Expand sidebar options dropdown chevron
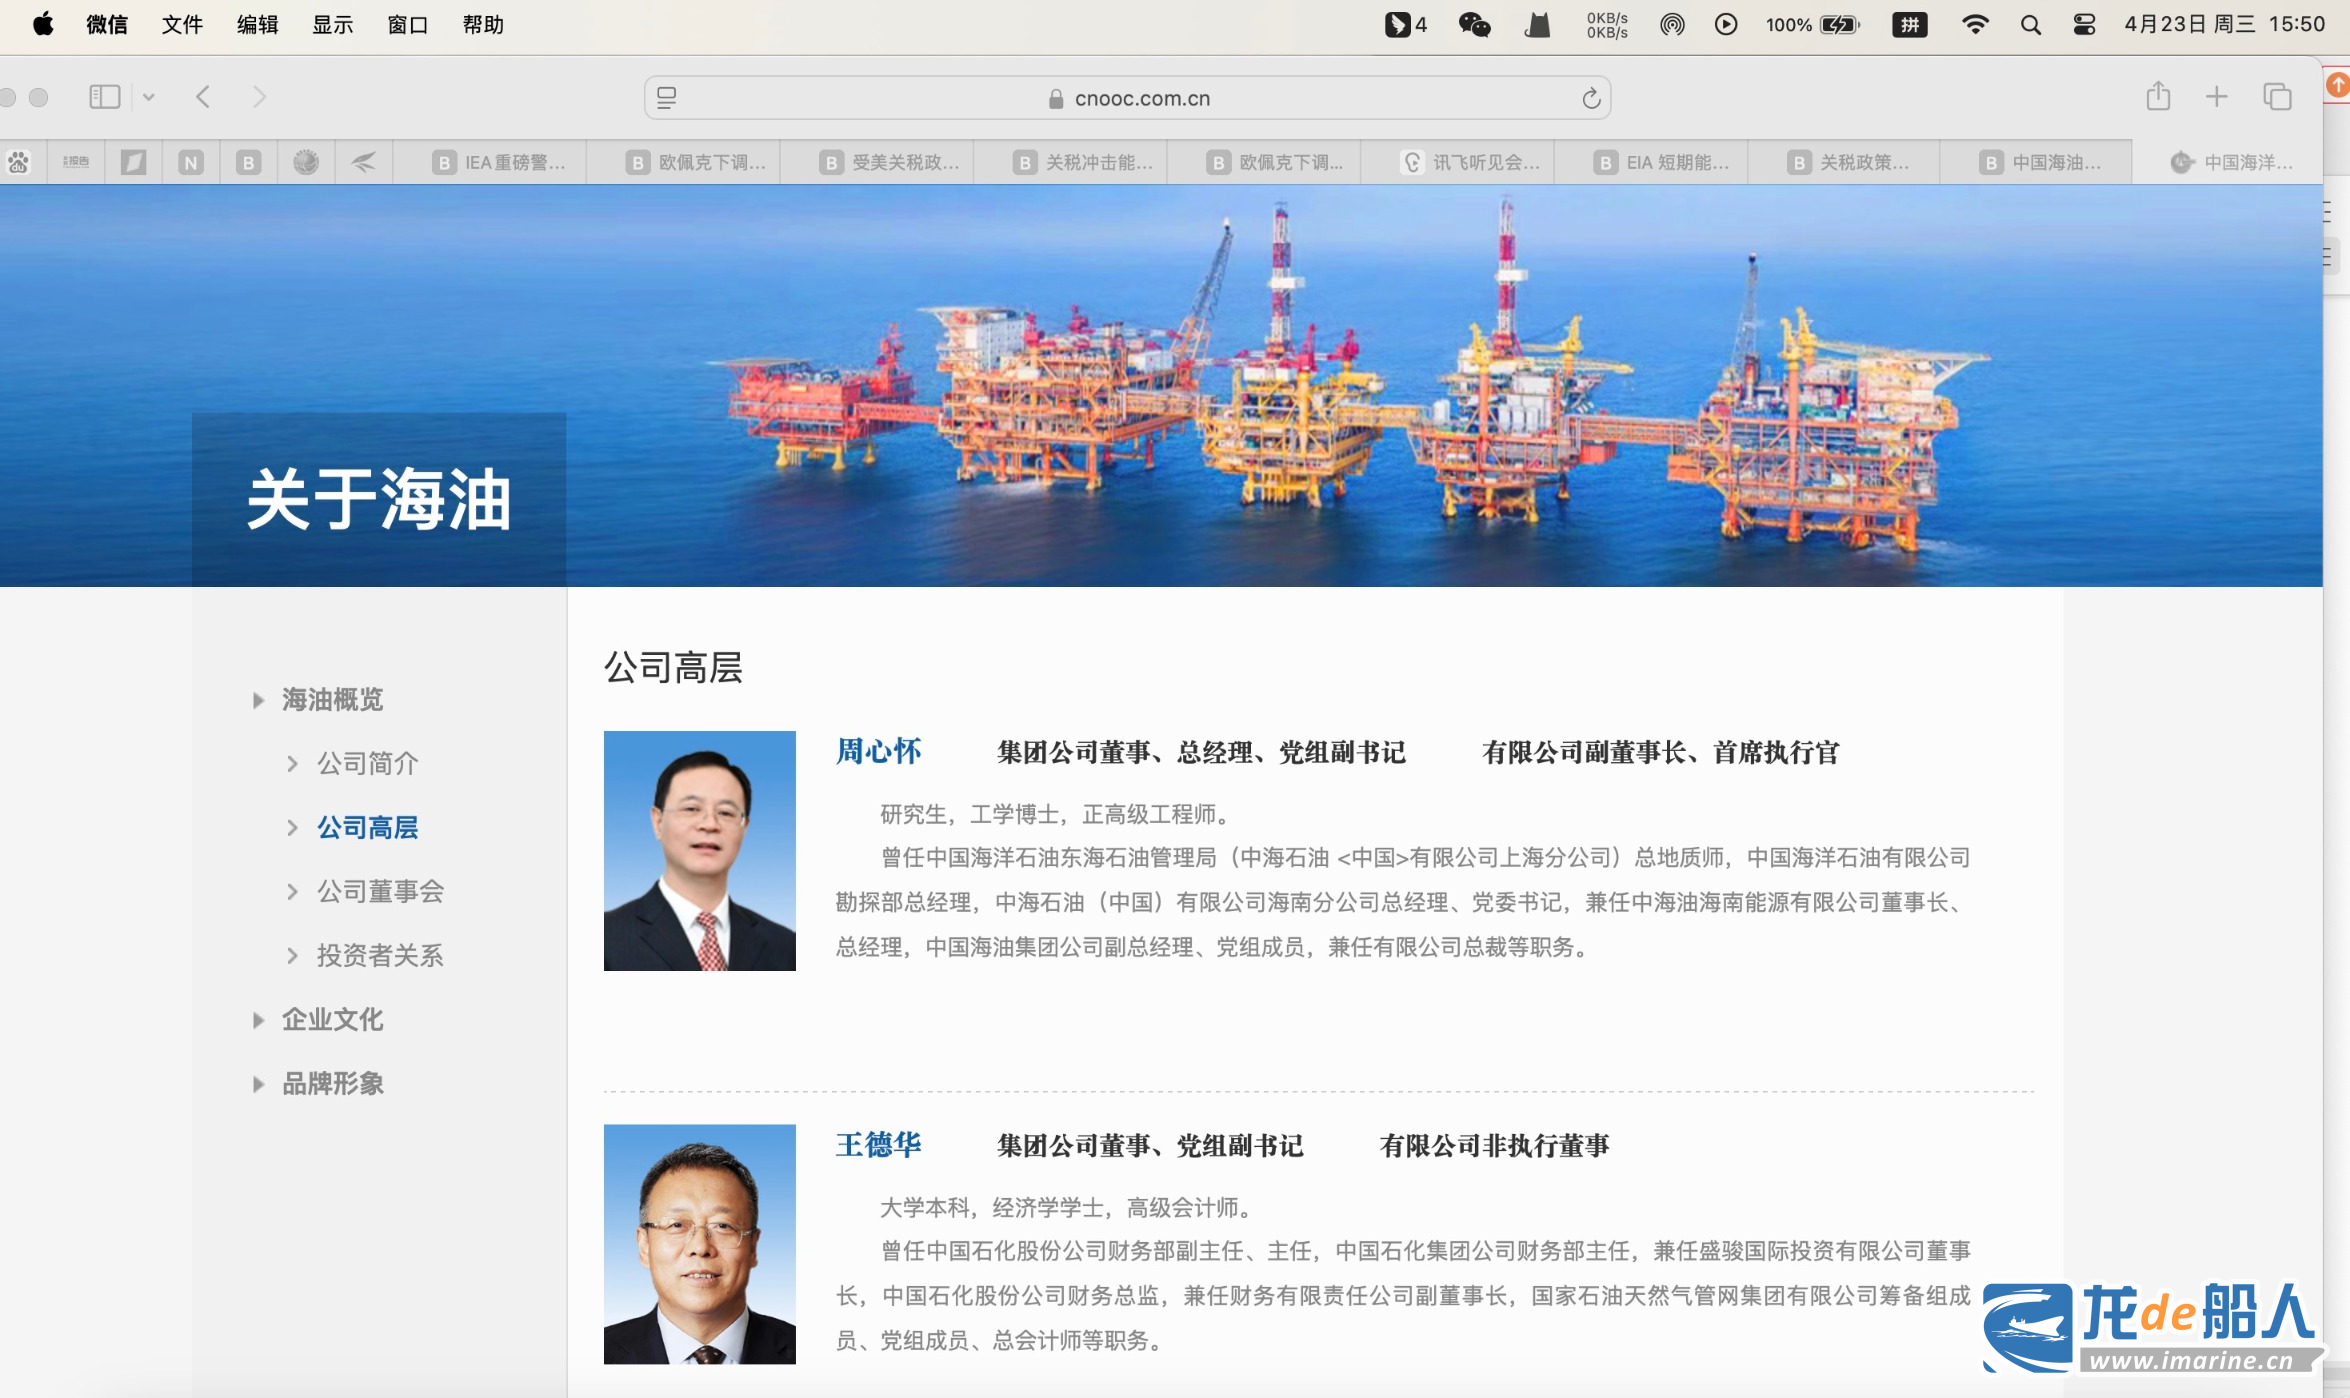 coord(149,97)
